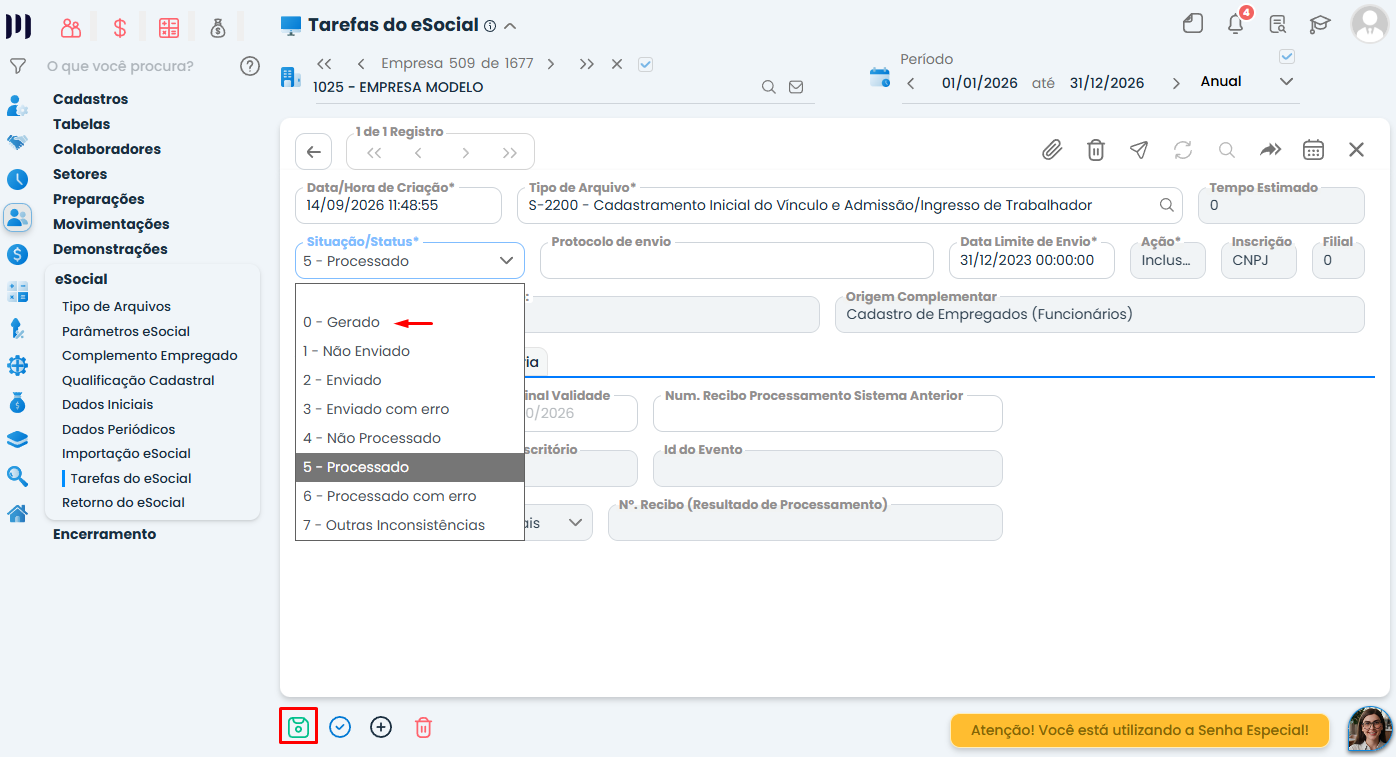Click the envelope icon beside company name

pyautogui.click(x=796, y=87)
